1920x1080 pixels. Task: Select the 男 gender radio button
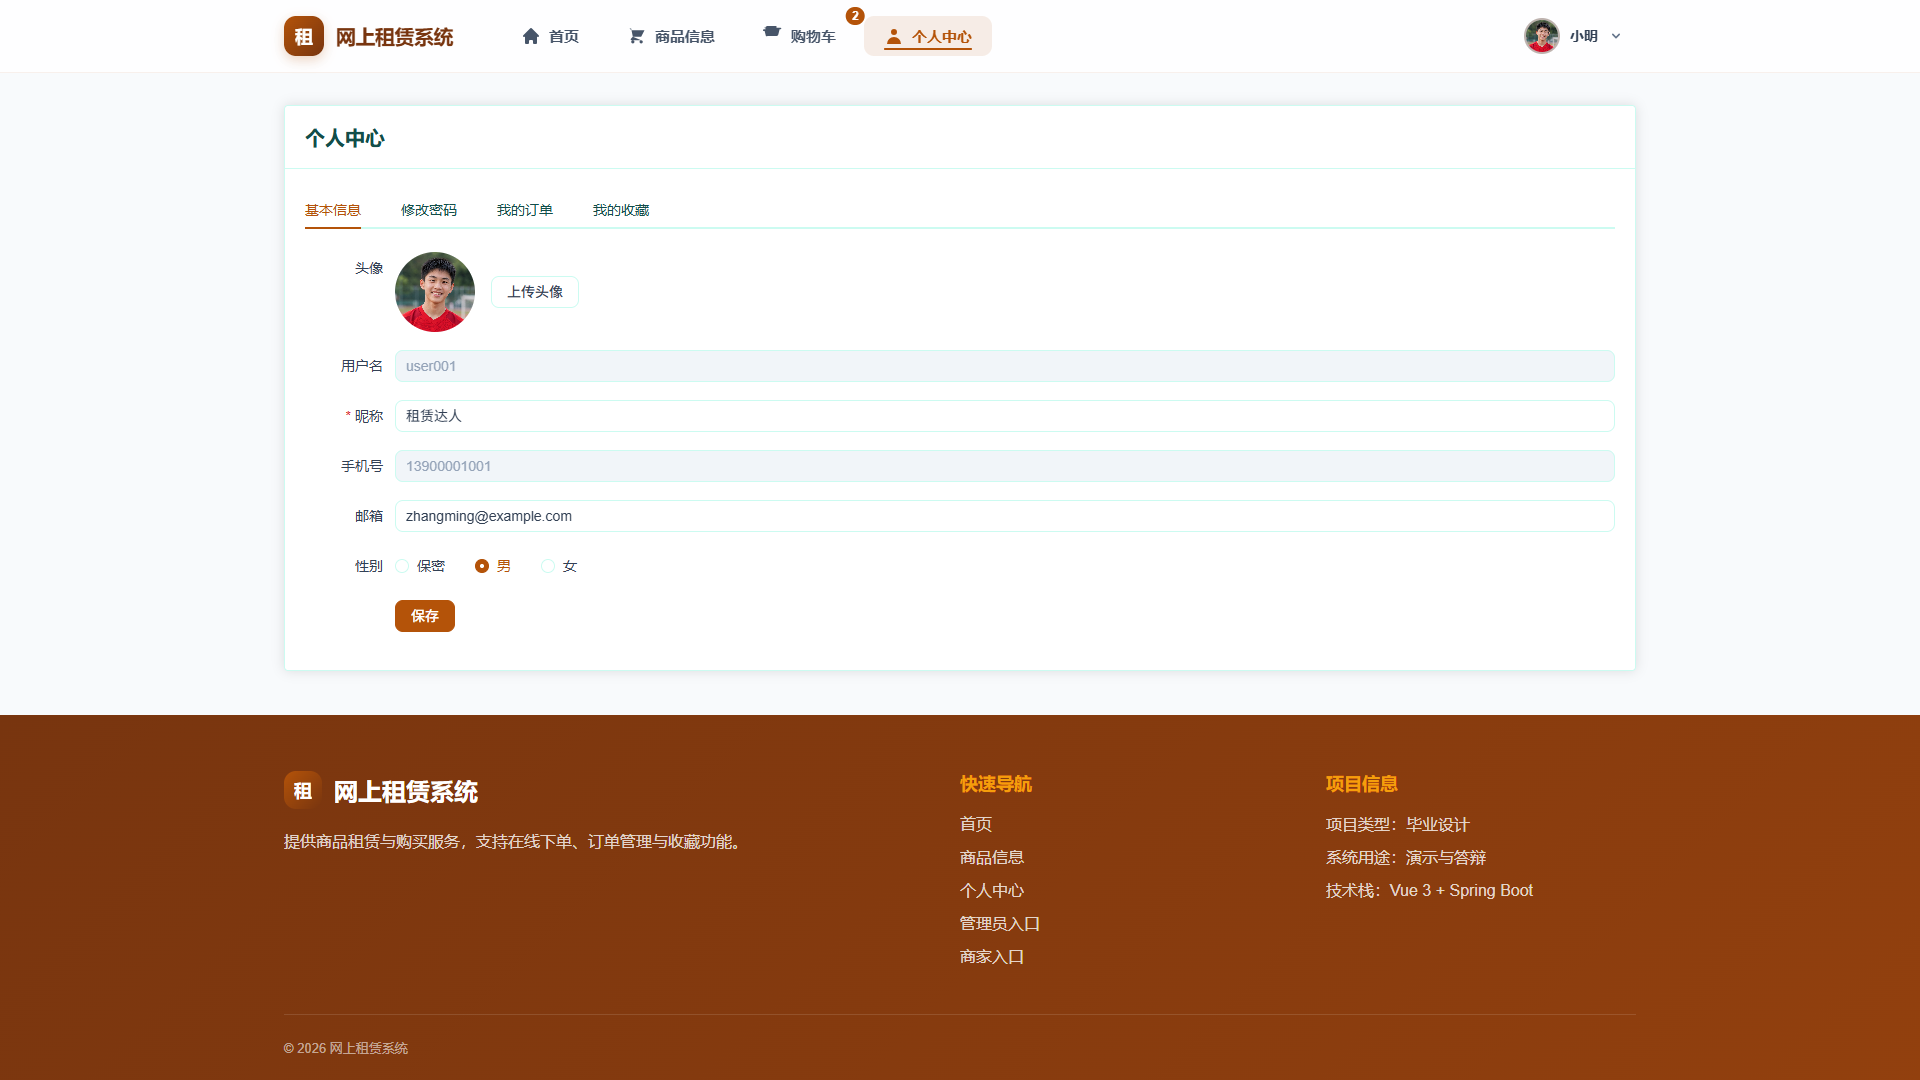482,566
